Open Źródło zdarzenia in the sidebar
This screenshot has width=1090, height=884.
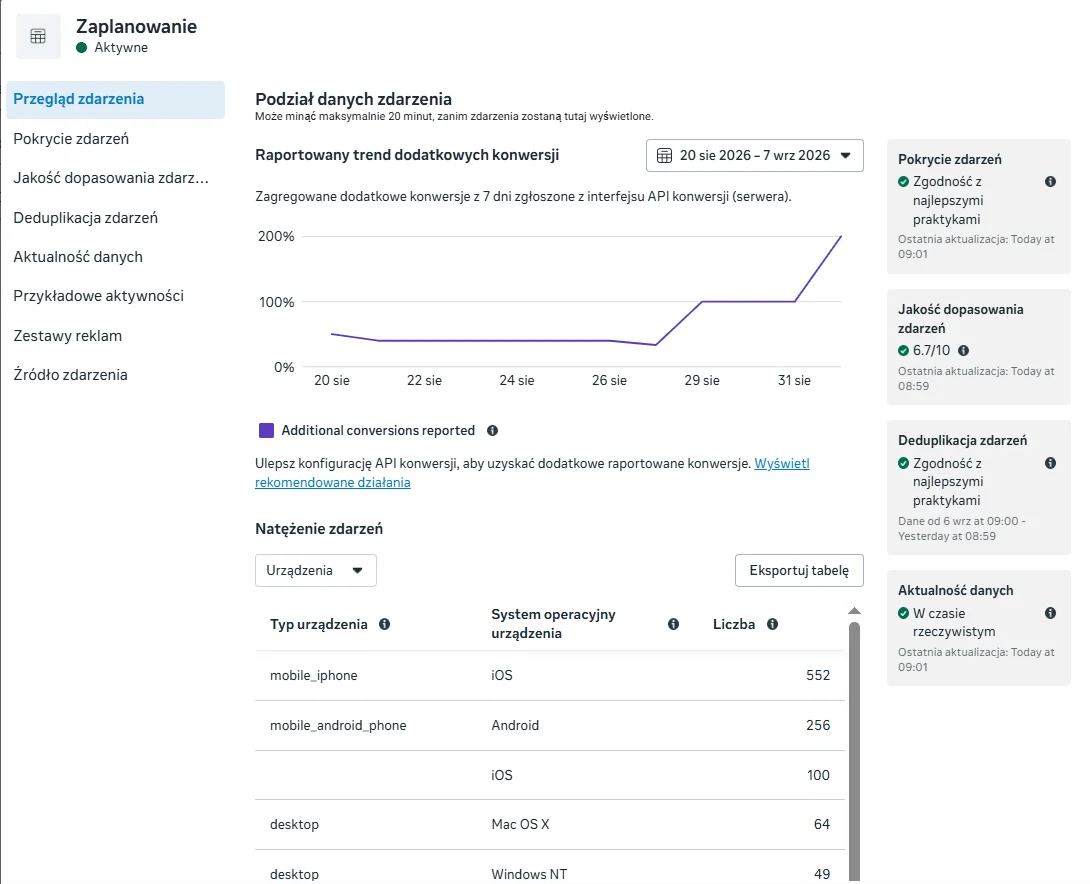point(70,375)
